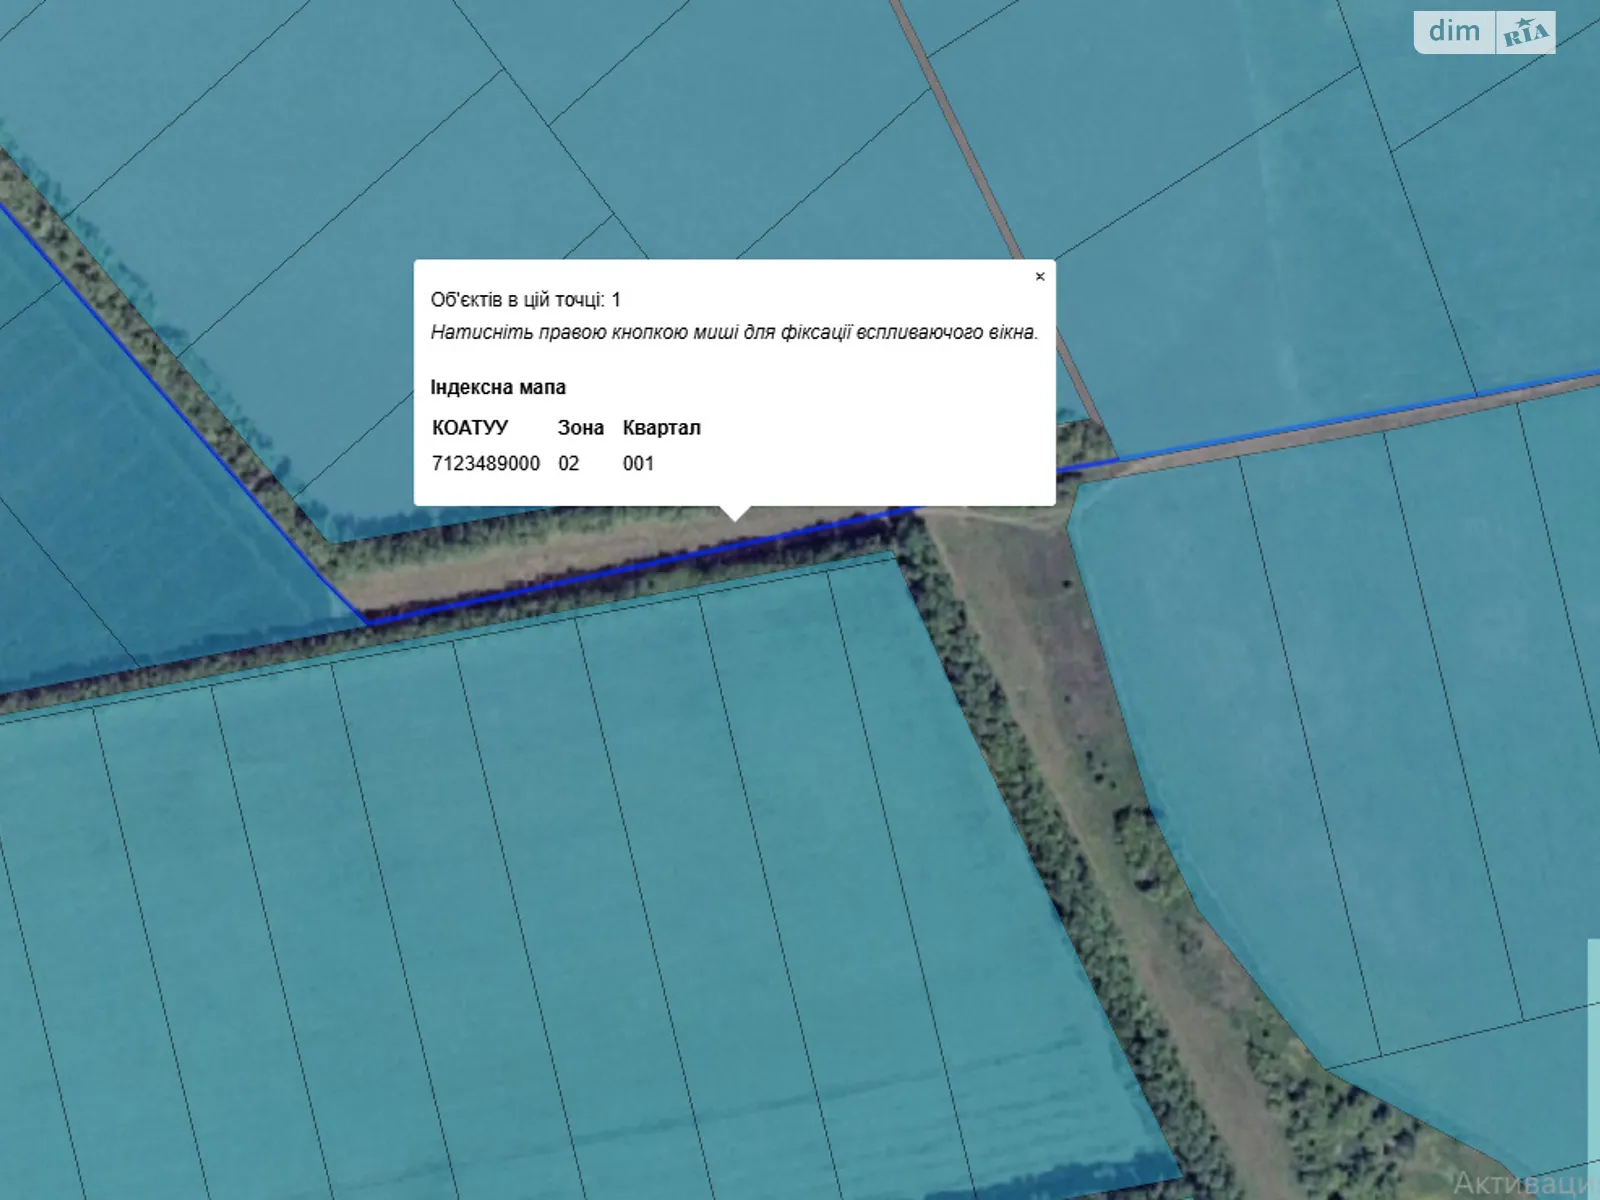The height and width of the screenshot is (1200, 1600).
Task: Click the Квартал value 001
Action: coord(638,463)
